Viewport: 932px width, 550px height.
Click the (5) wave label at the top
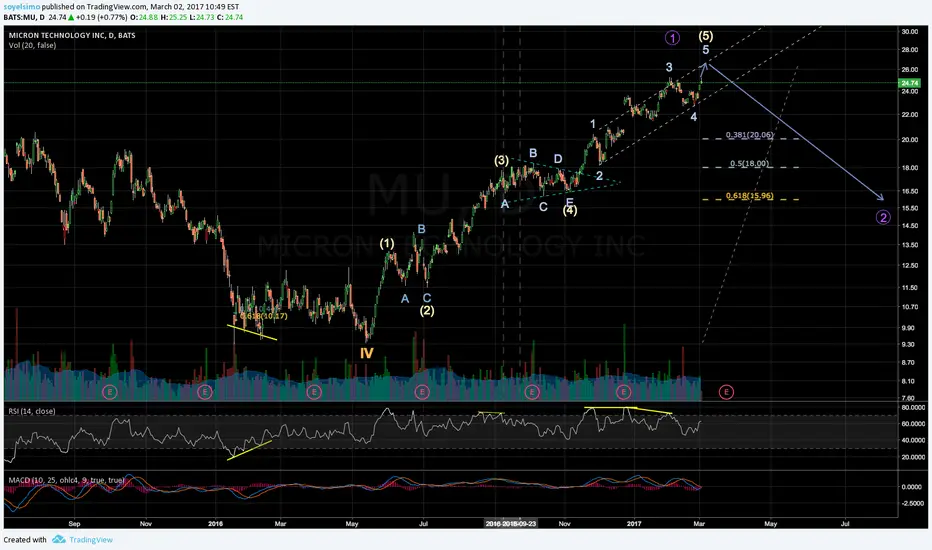[706, 36]
